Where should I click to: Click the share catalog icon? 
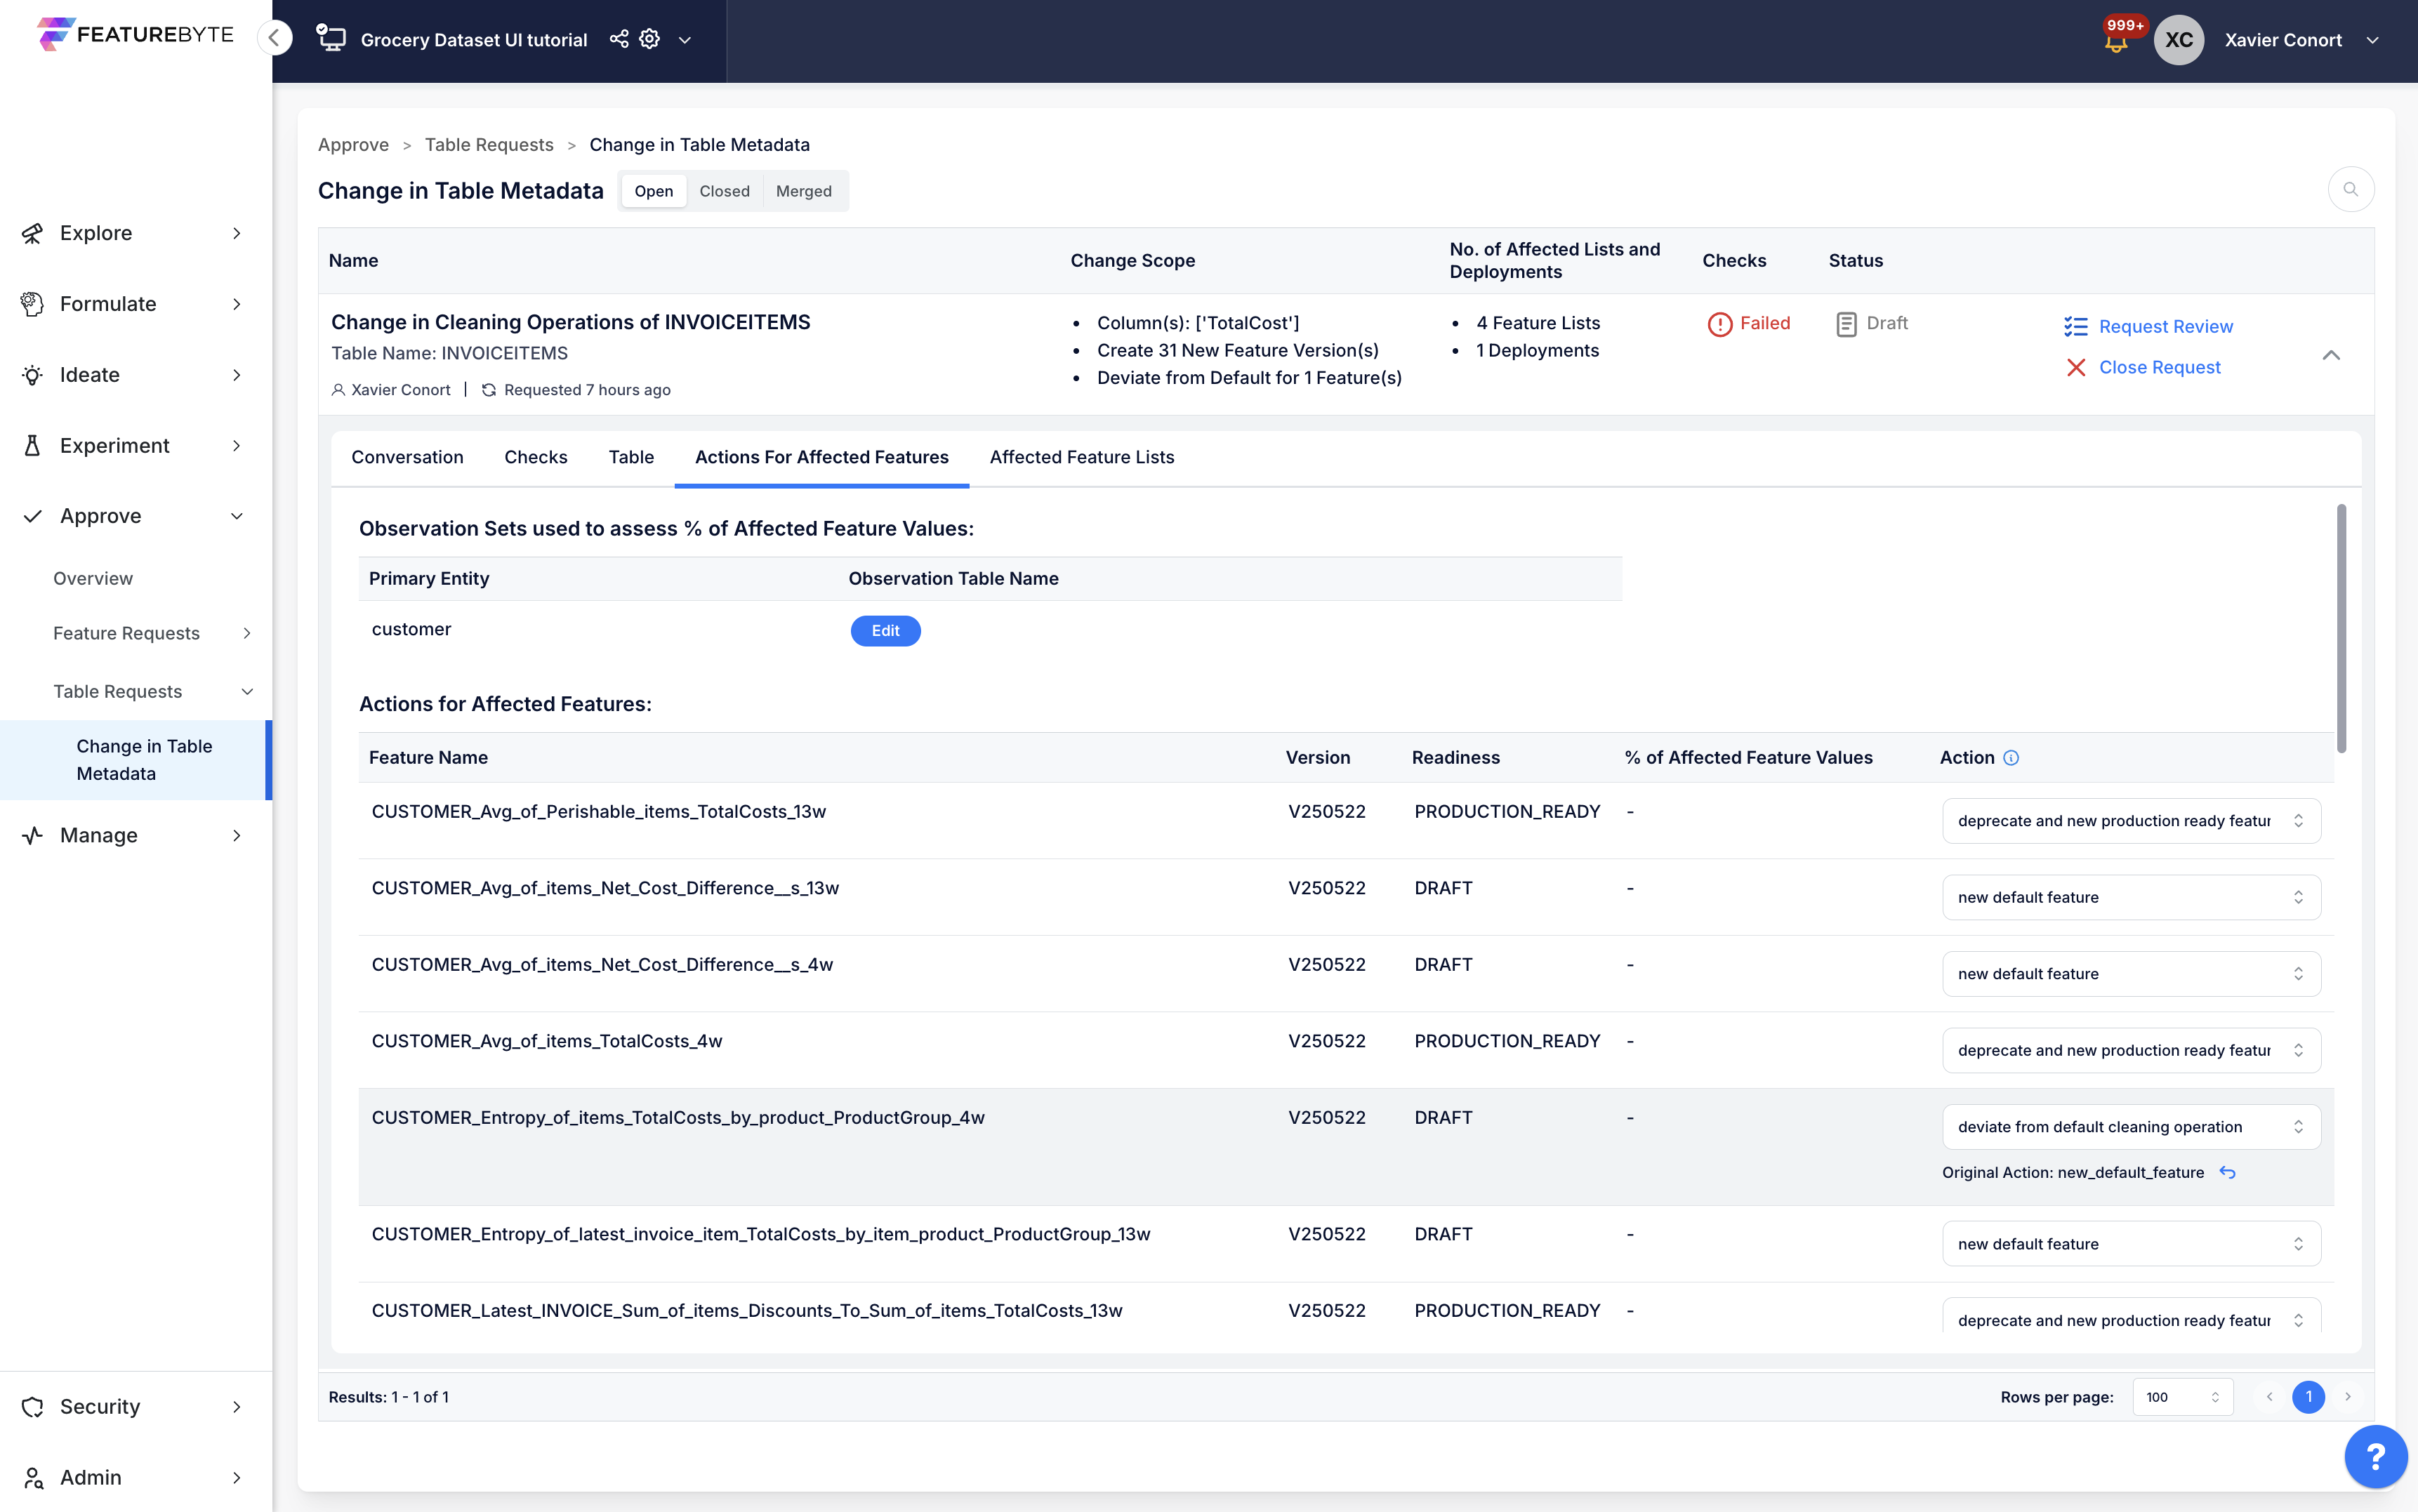pyautogui.click(x=619, y=39)
